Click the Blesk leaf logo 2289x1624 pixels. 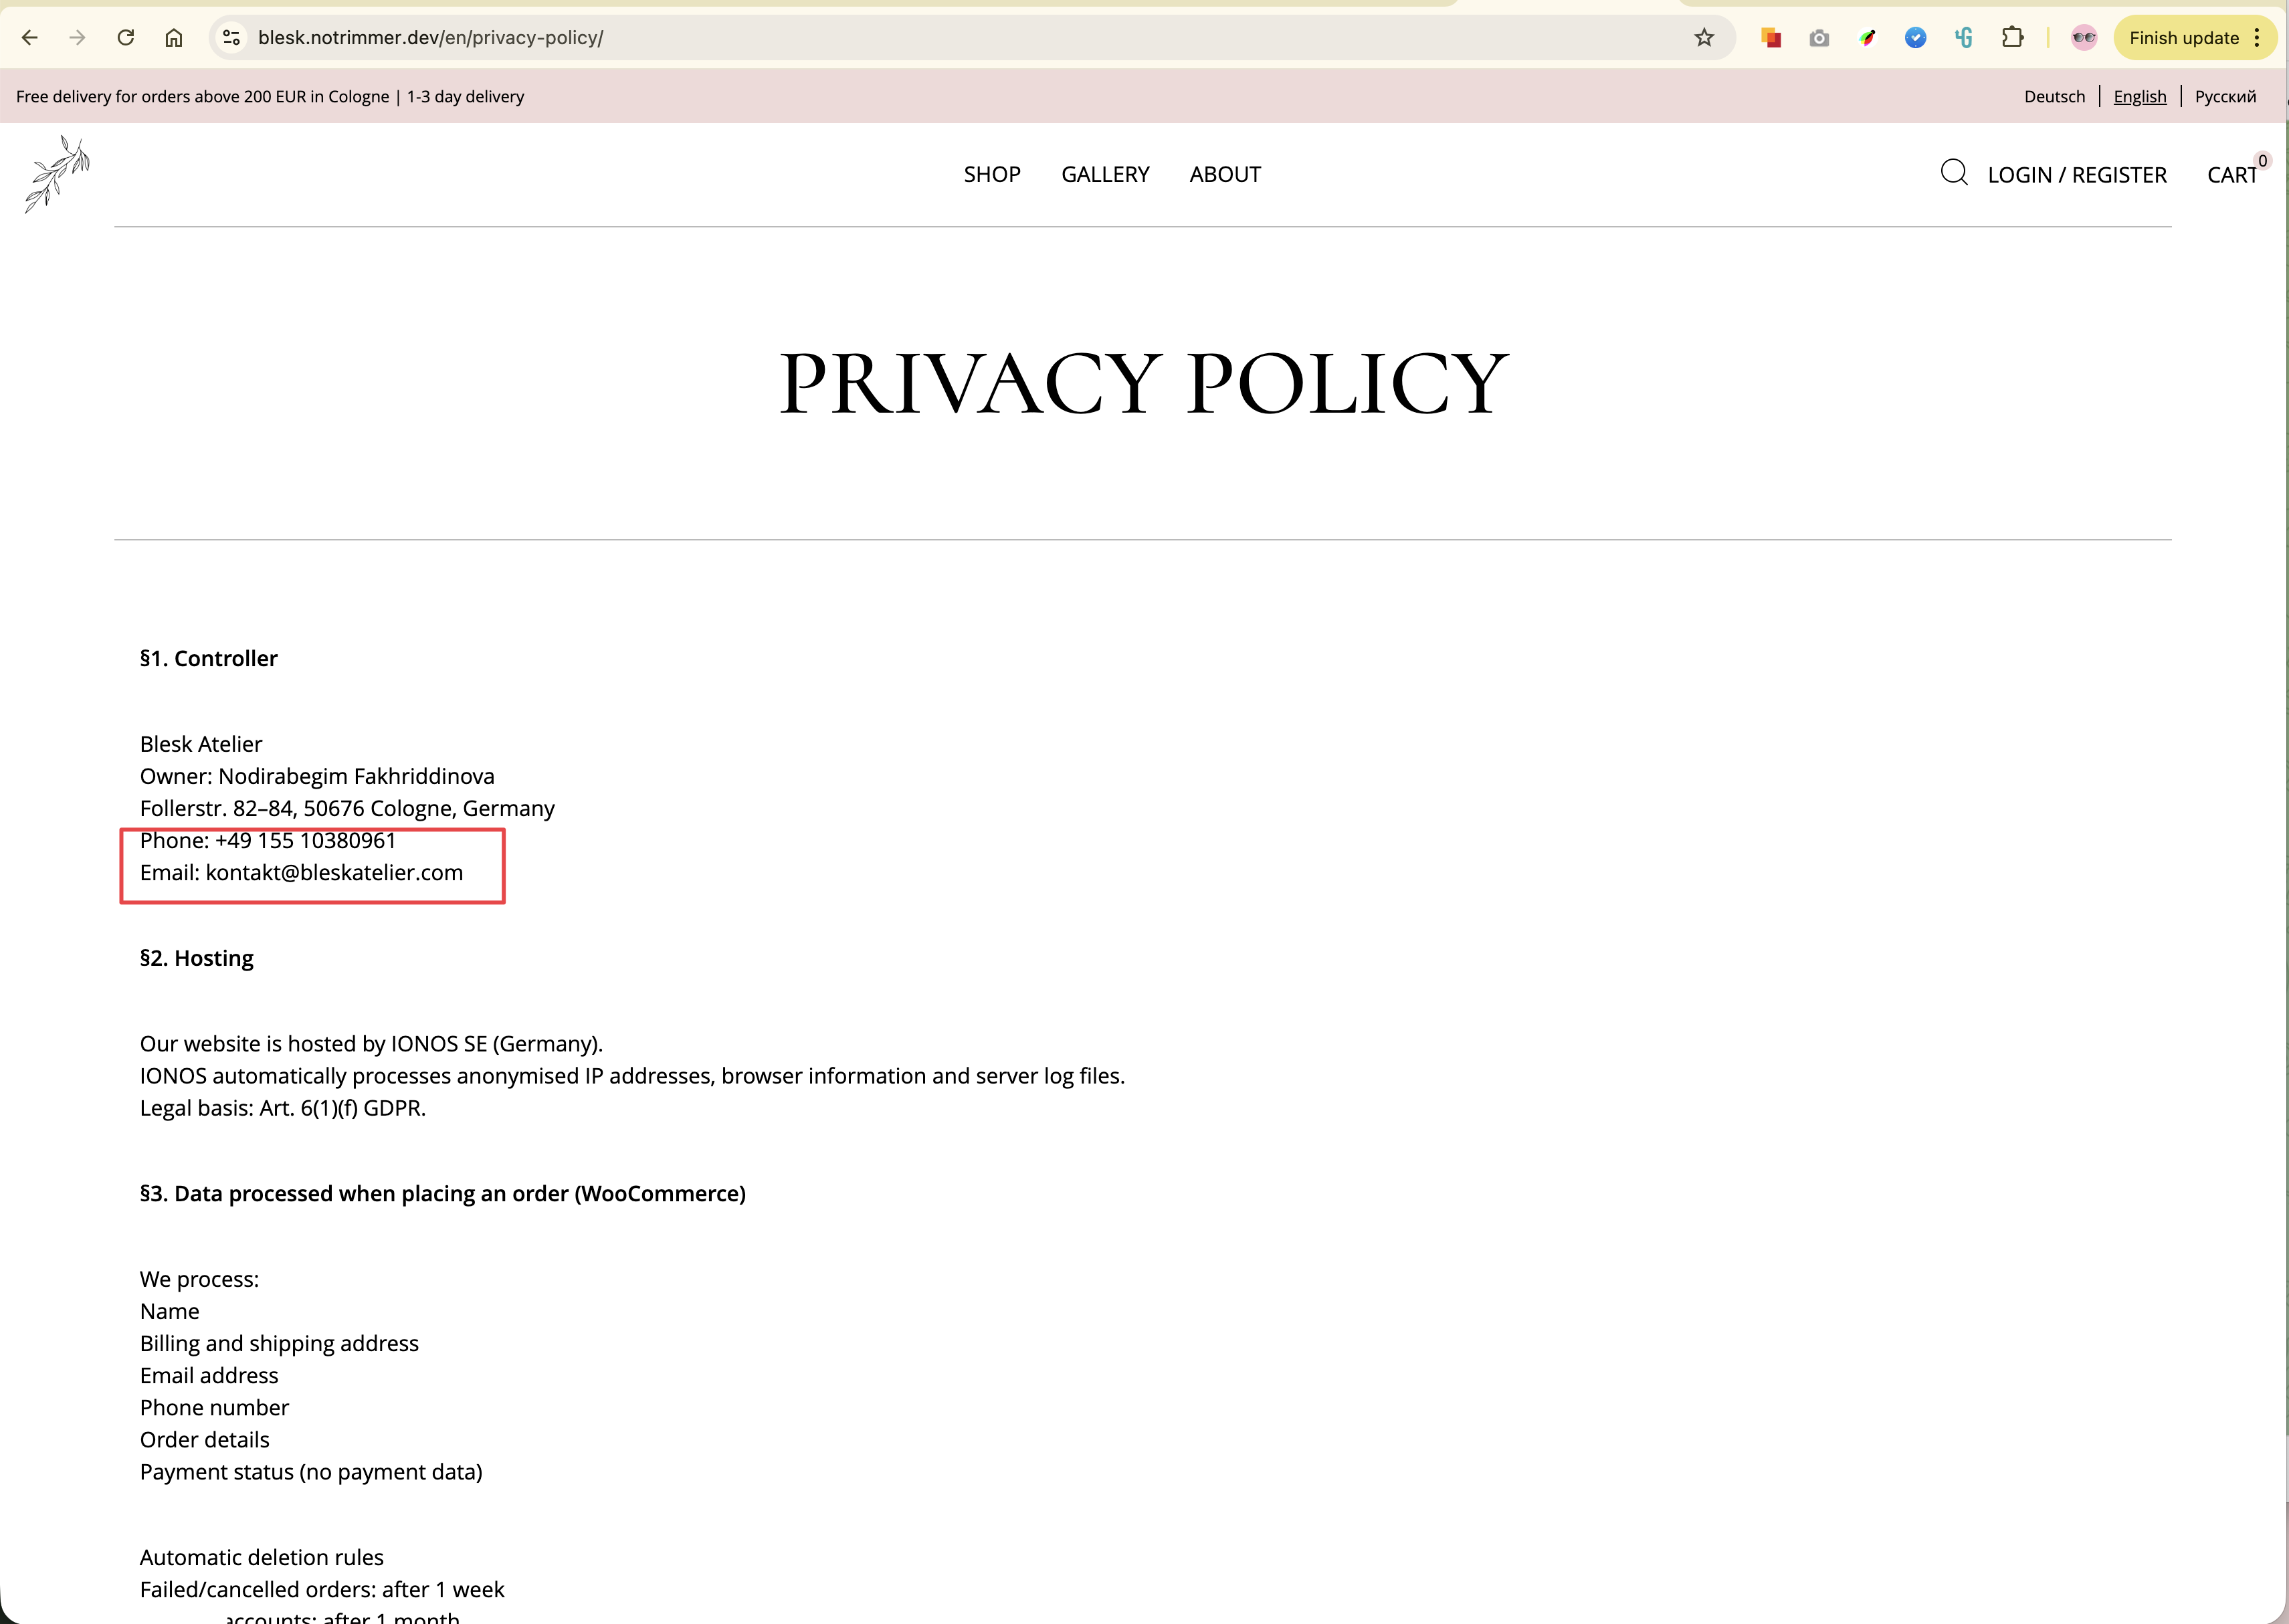pos(57,174)
